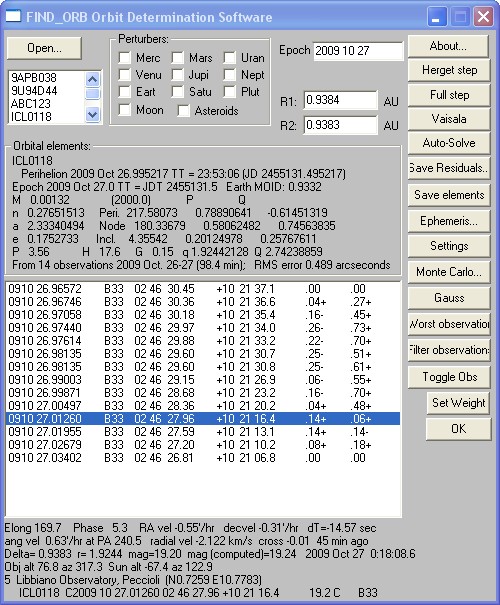Select observation 0910 26.97614
This screenshot has width=500, height=605.
[203, 341]
